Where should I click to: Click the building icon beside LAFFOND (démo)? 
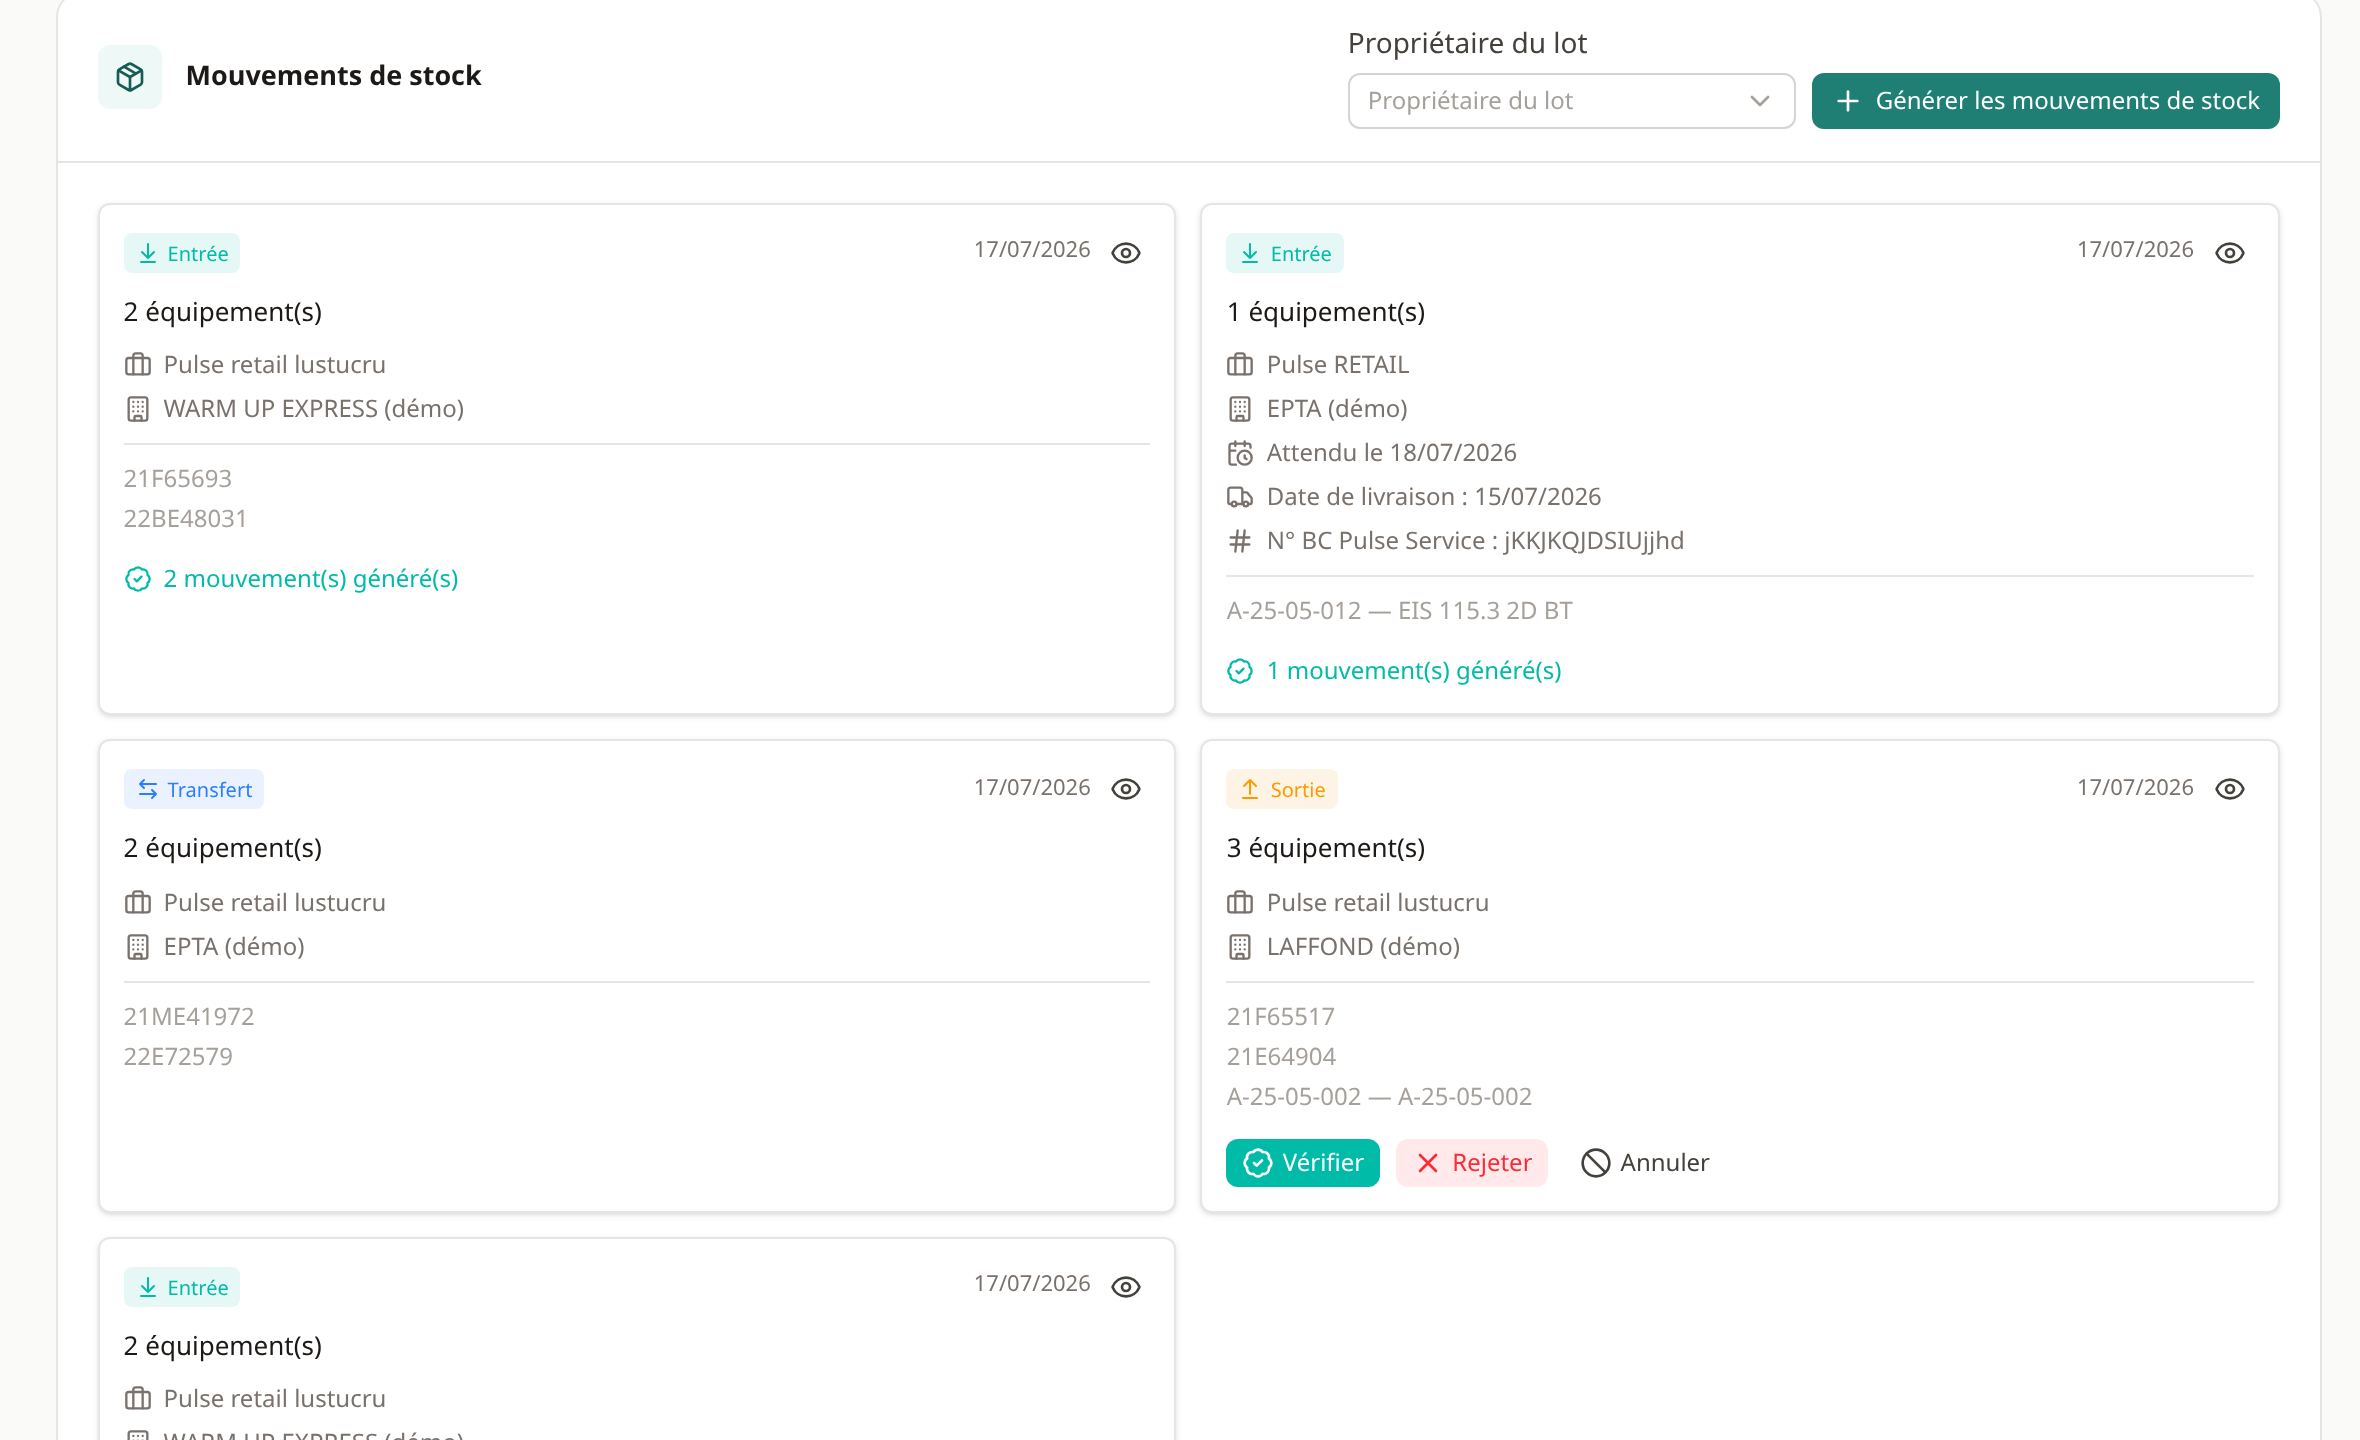1240,947
